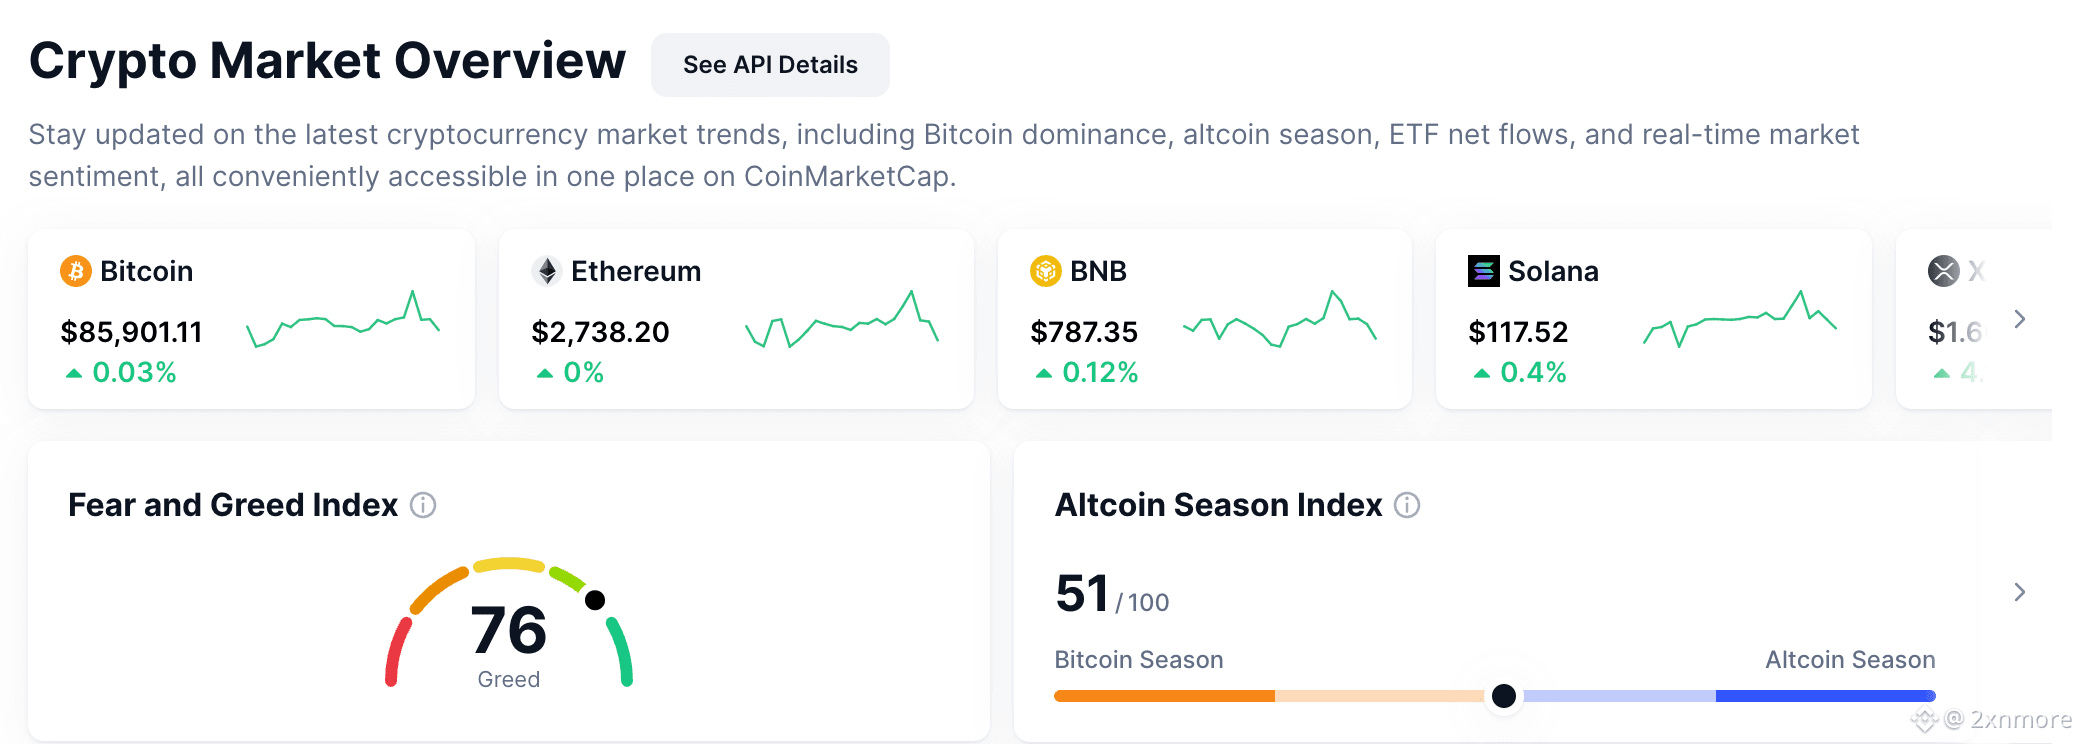The image size is (2080, 744).
Task: Open the Bitcoin price card
Action: 251,319
